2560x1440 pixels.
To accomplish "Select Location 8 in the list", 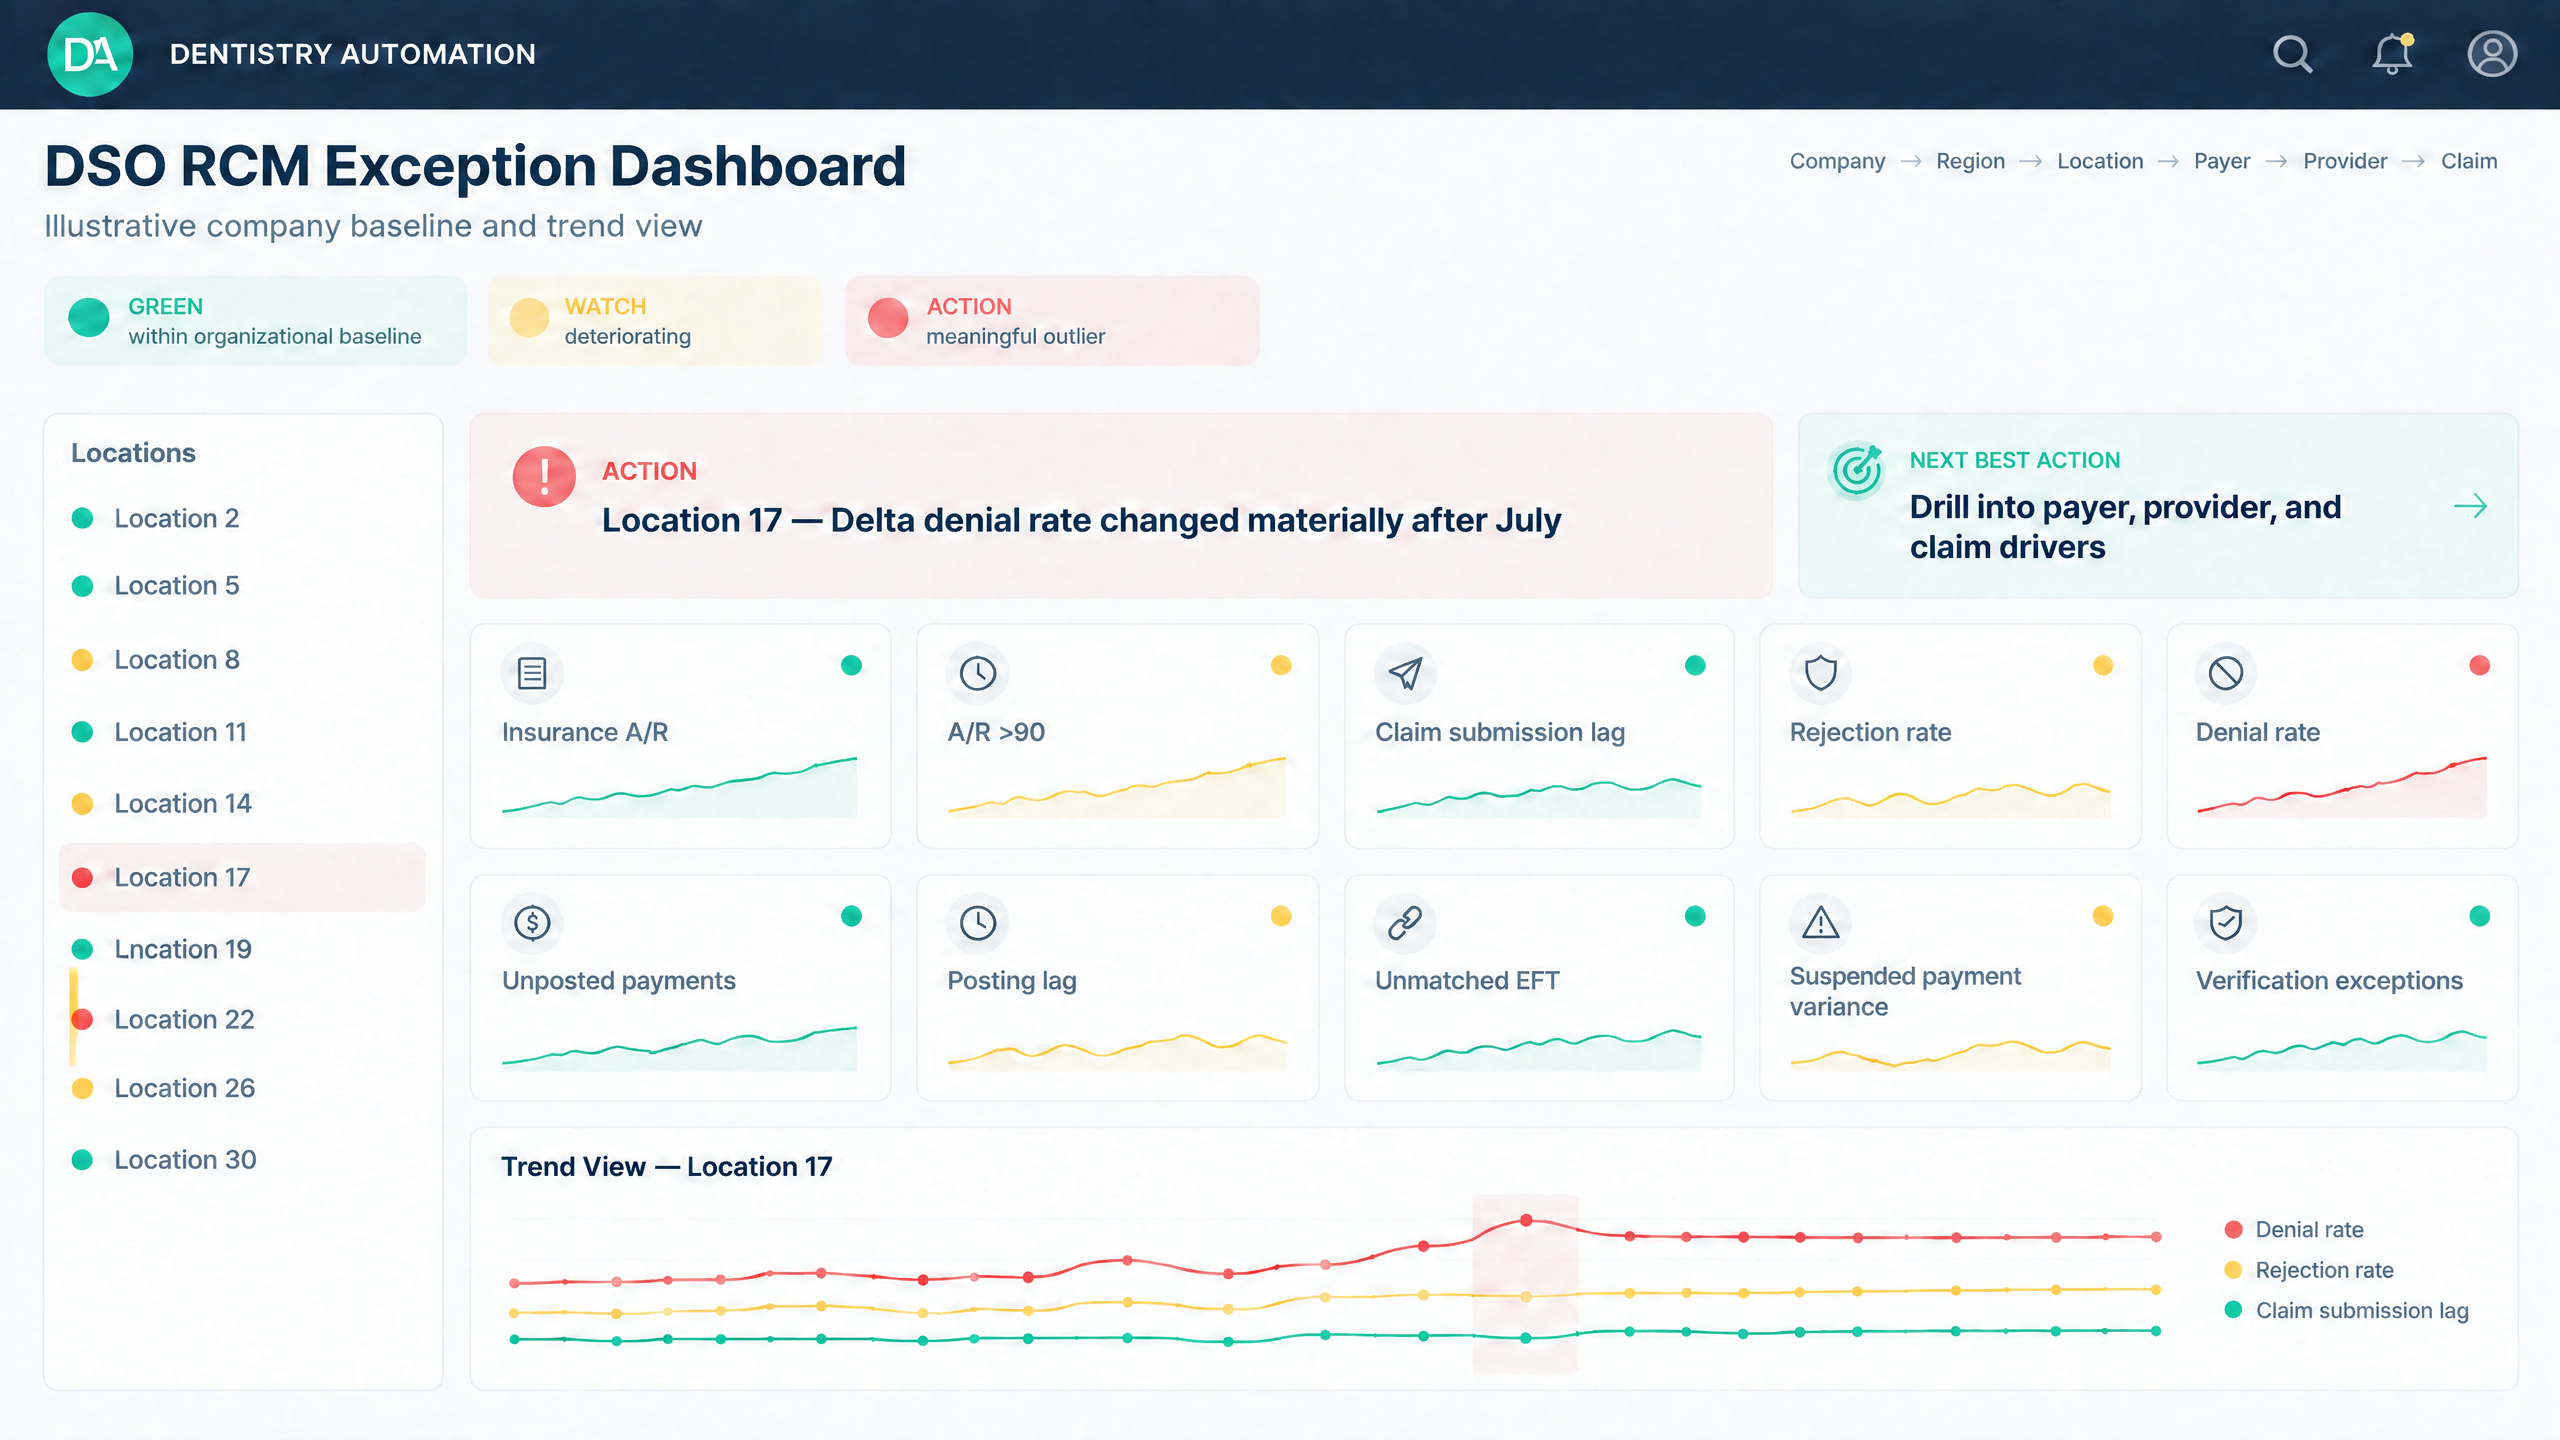I will (242, 660).
